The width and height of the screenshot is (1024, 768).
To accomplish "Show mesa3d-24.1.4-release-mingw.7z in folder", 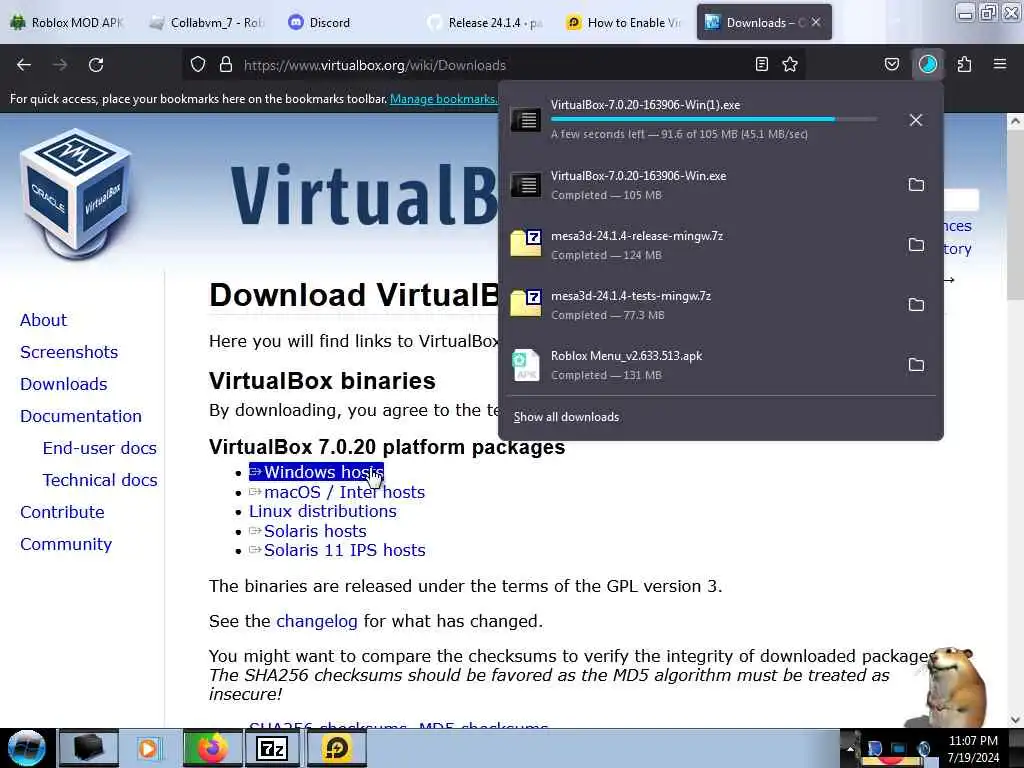I will 916,245.
